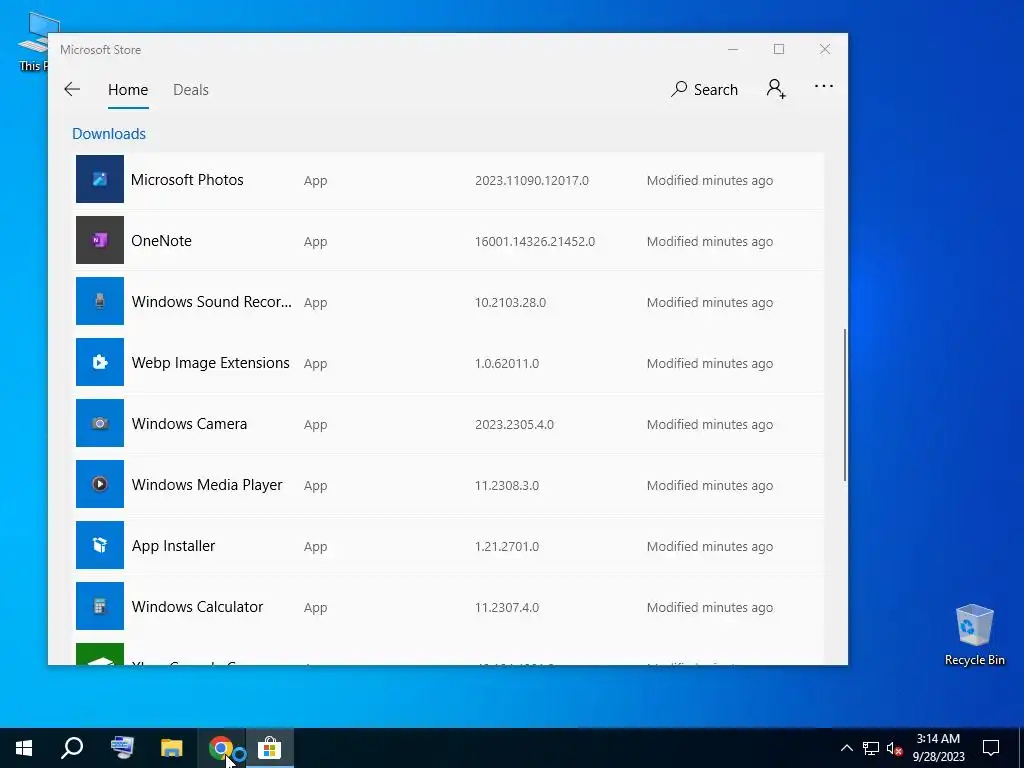The image size is (1024, 768).
Task: Show hidden system tray icons
Action: 846,748
